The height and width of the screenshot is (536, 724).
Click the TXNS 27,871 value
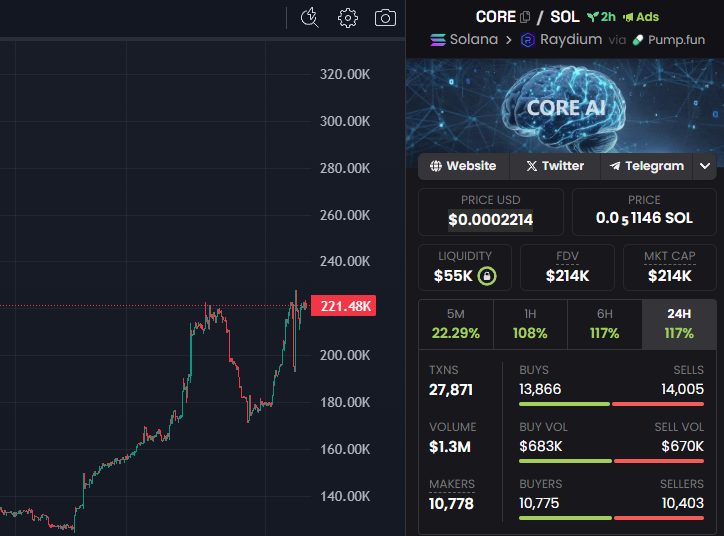tap(451, 390)
